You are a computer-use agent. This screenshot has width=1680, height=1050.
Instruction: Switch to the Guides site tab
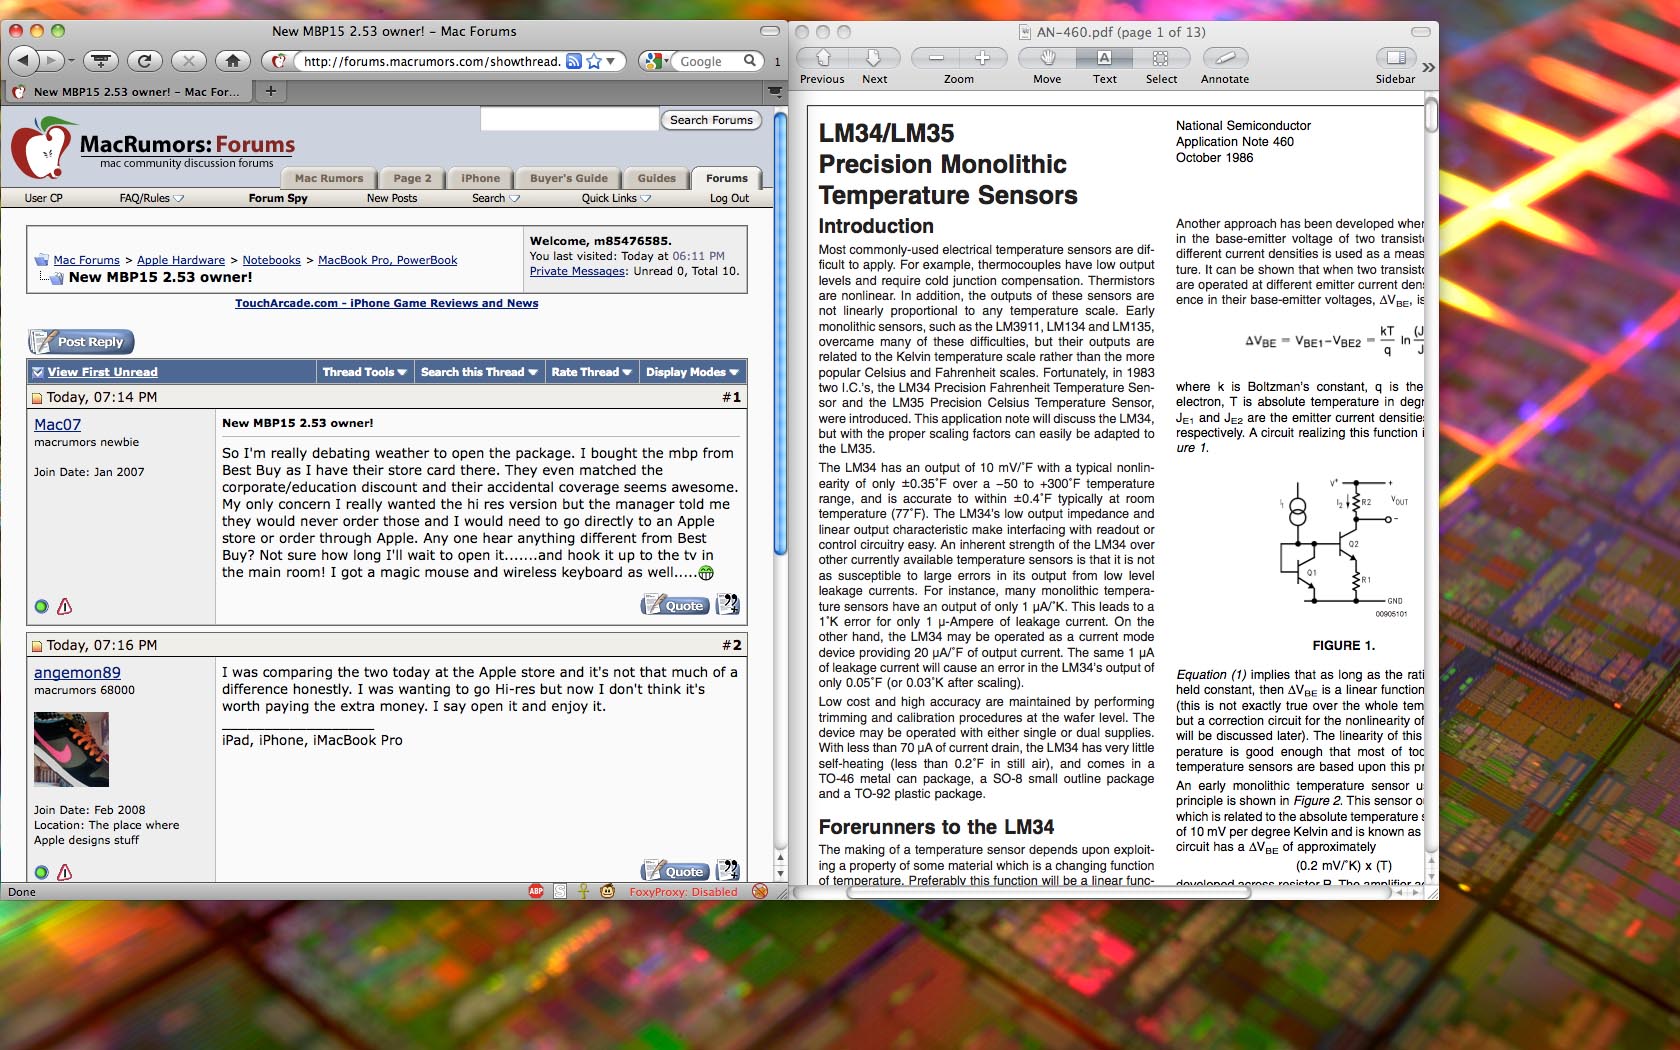click(x=656, y=178)
